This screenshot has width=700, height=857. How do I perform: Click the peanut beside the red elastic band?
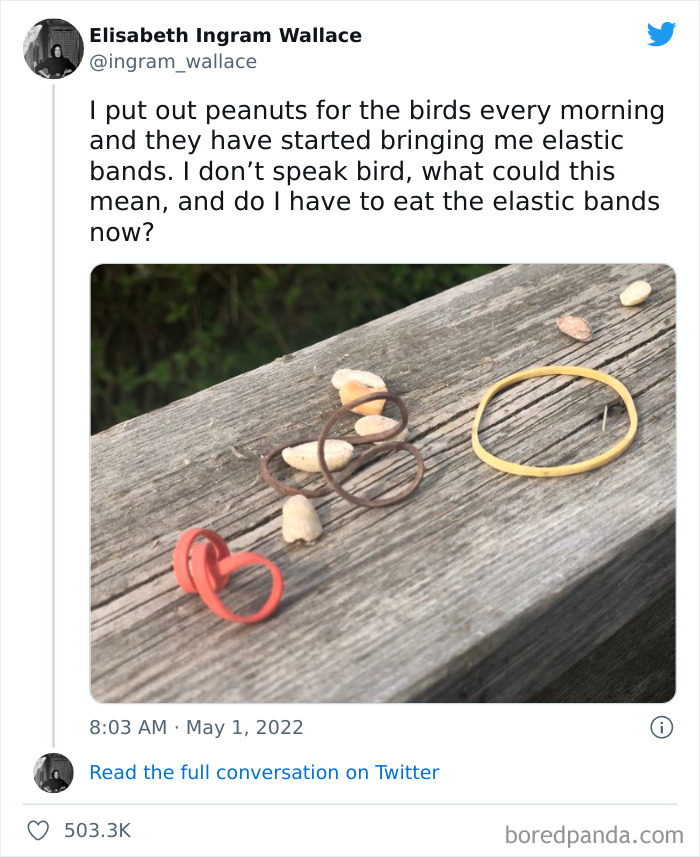[300, 520]
